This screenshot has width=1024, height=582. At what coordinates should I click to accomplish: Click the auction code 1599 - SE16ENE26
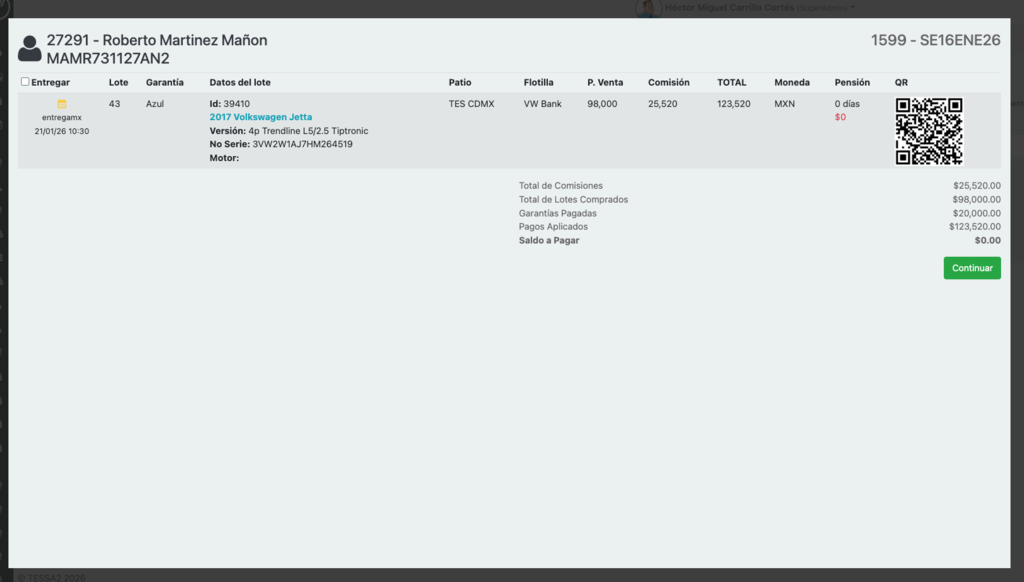pyautogui.click(x=935, y=40)
